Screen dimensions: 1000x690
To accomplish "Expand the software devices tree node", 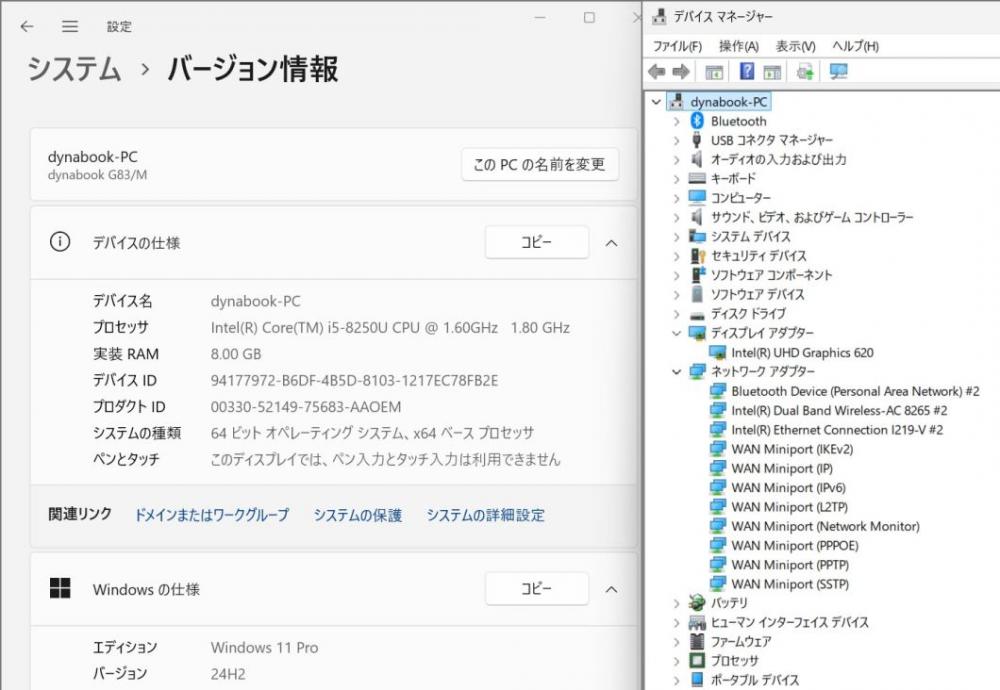I will [x=677, y=295].
